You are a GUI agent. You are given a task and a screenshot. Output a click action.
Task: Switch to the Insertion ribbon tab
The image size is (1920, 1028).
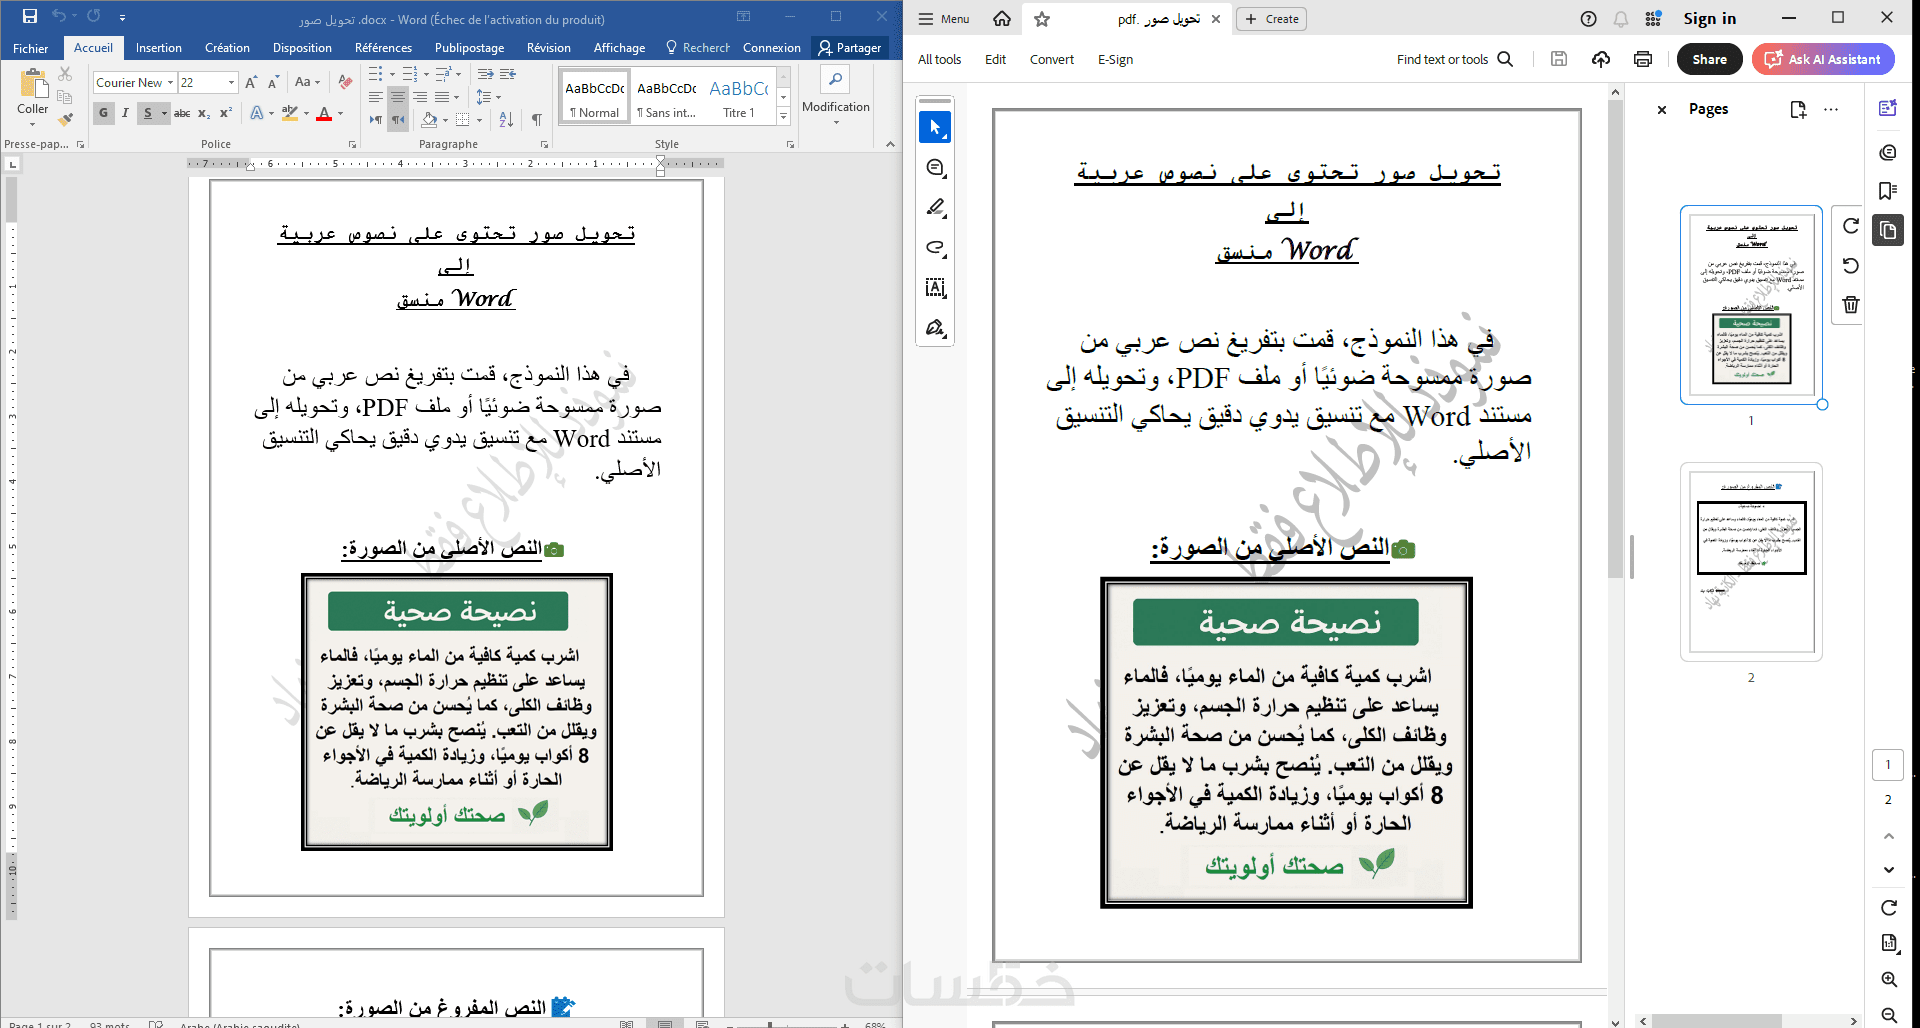coord(159,48)
